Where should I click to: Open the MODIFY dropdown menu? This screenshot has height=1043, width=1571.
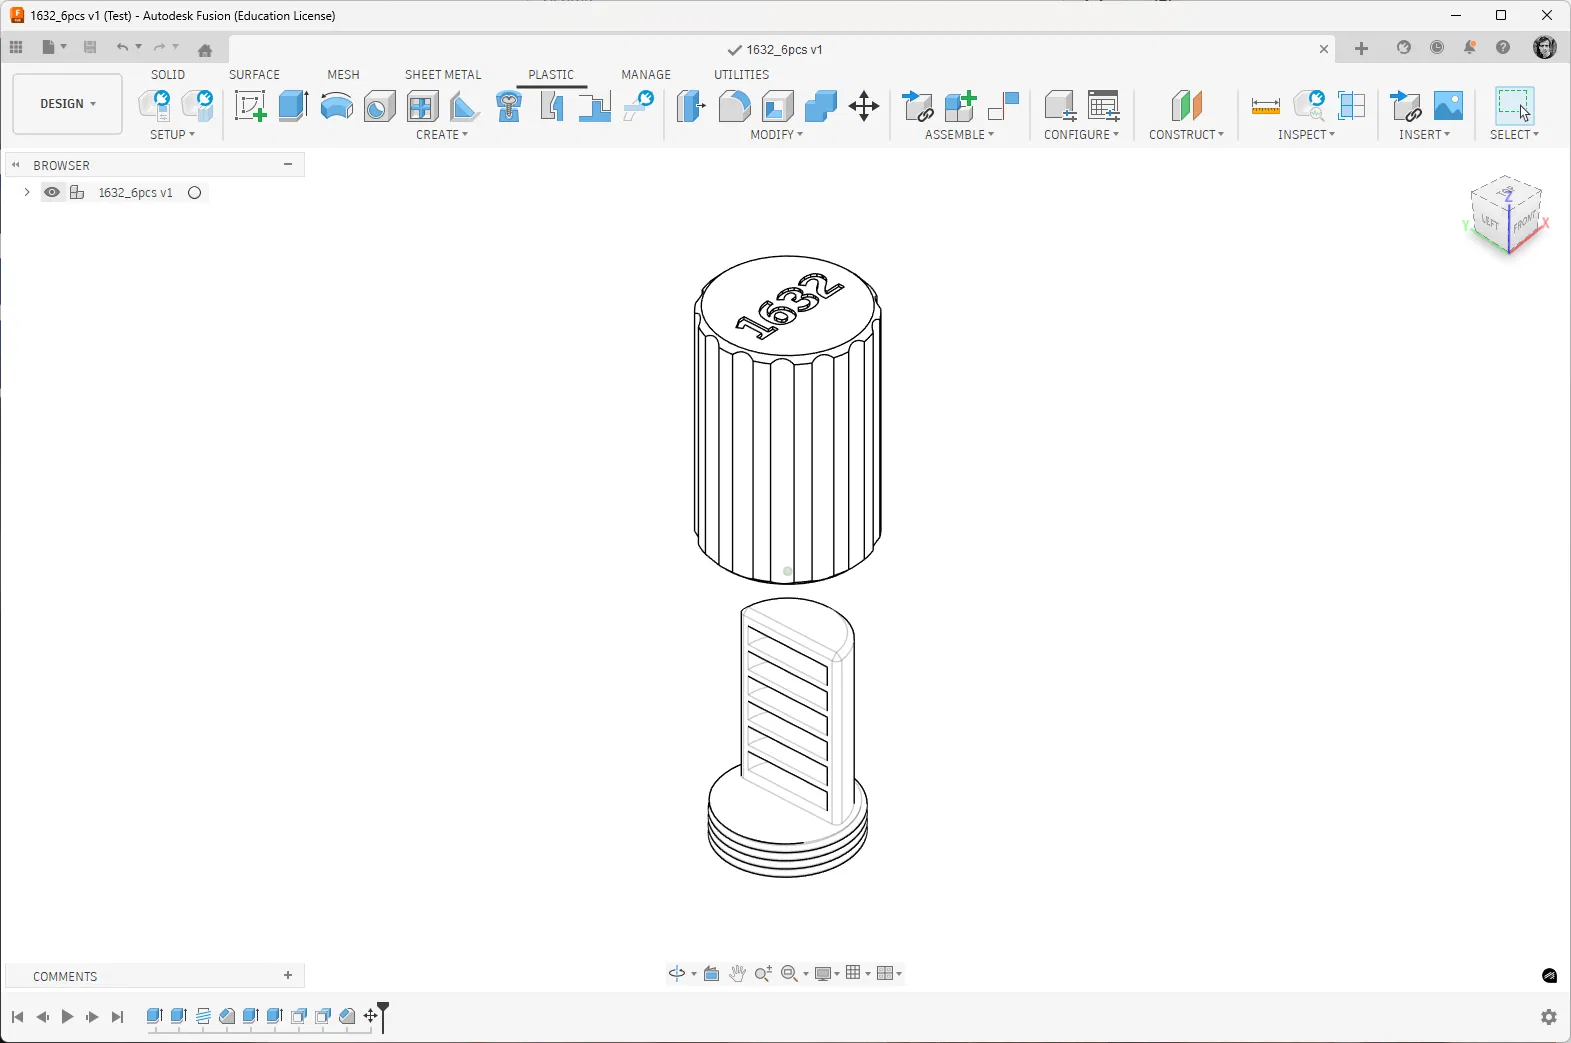tap(777, 135)
